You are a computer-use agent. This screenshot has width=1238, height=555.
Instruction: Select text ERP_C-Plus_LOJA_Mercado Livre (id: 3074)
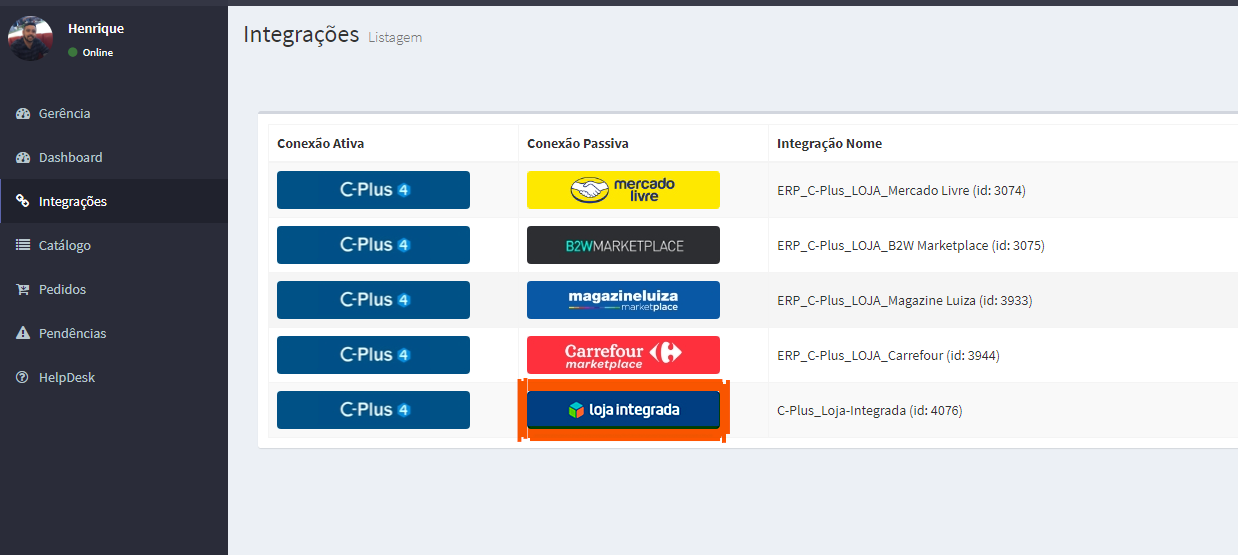(x=901, y=190)
